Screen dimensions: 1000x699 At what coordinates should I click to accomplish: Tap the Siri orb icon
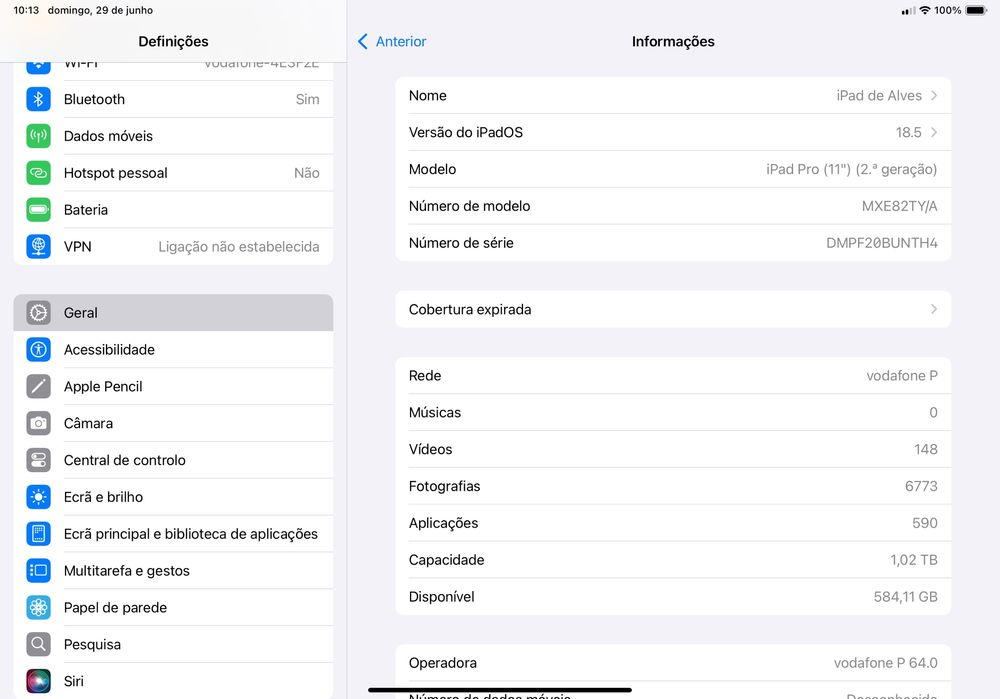38,681
